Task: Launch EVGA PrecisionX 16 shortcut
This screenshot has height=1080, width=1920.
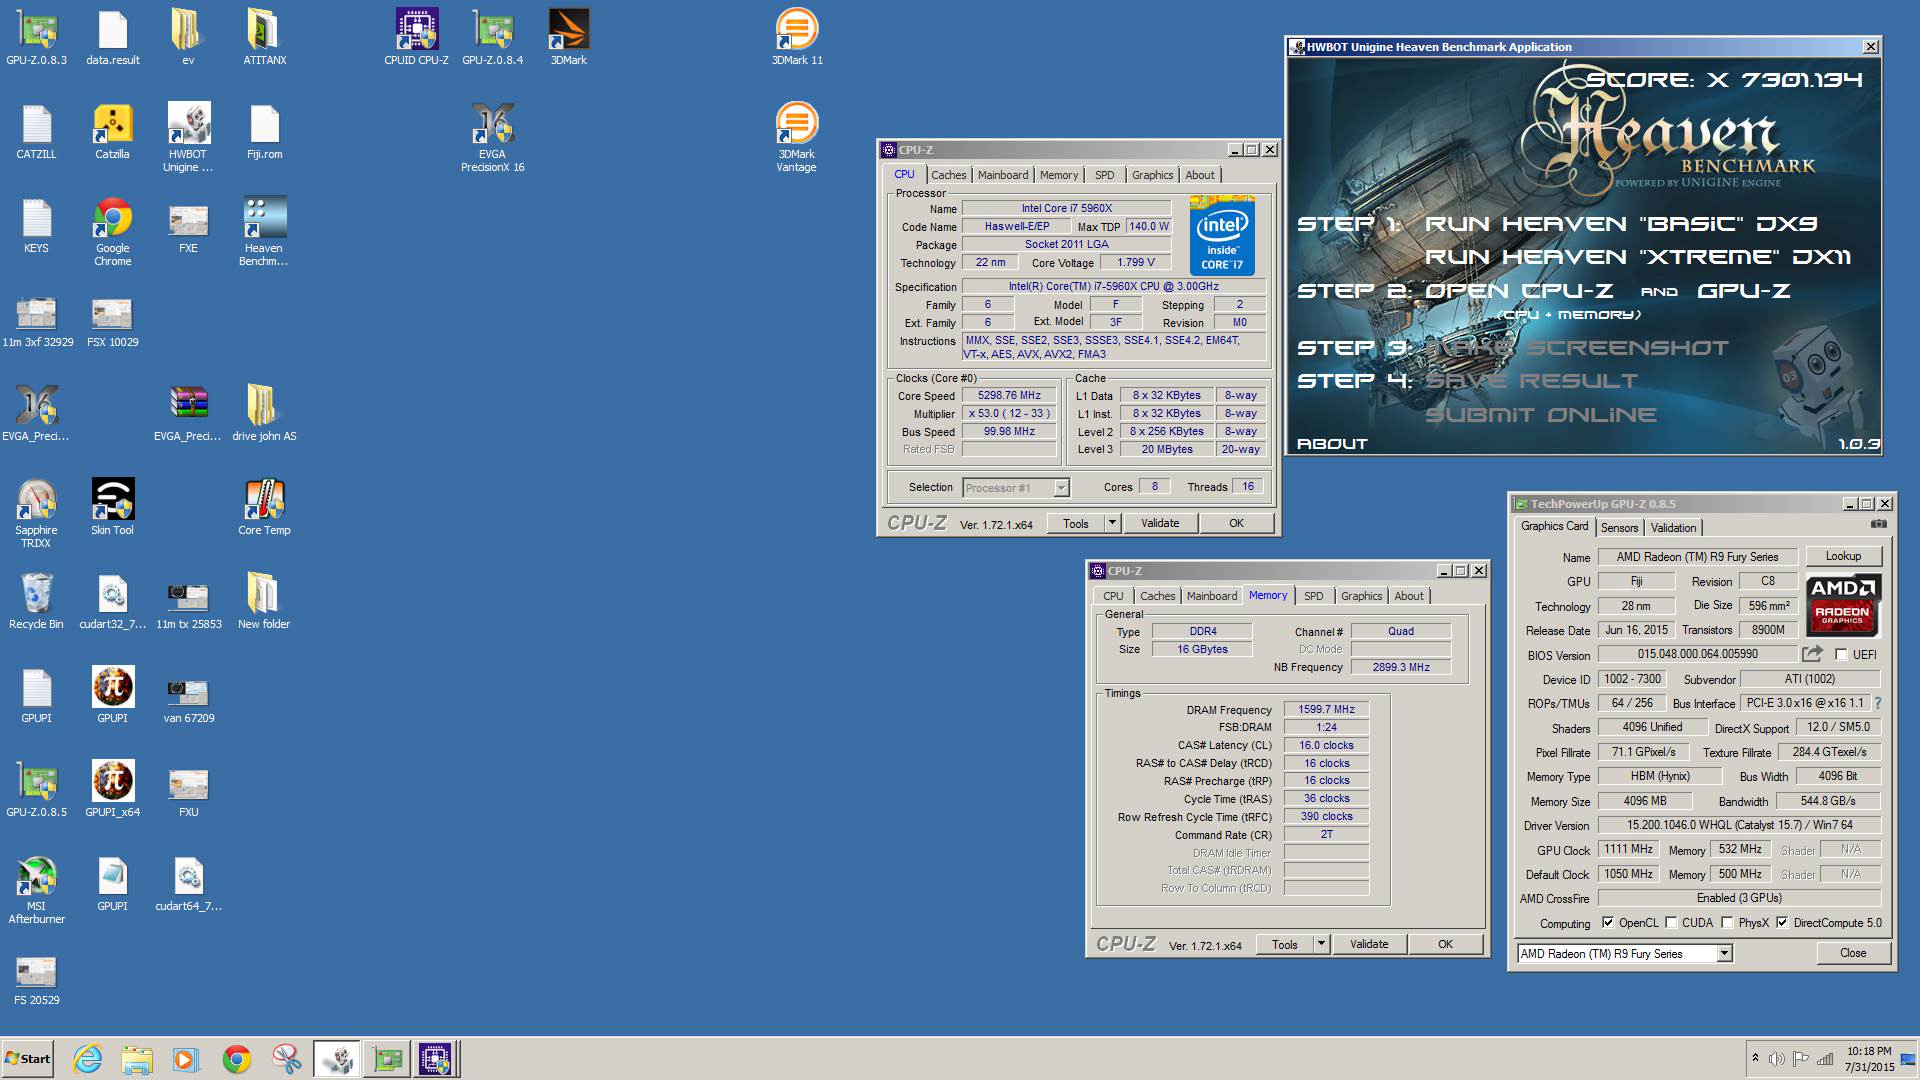Action: point(492,138)
